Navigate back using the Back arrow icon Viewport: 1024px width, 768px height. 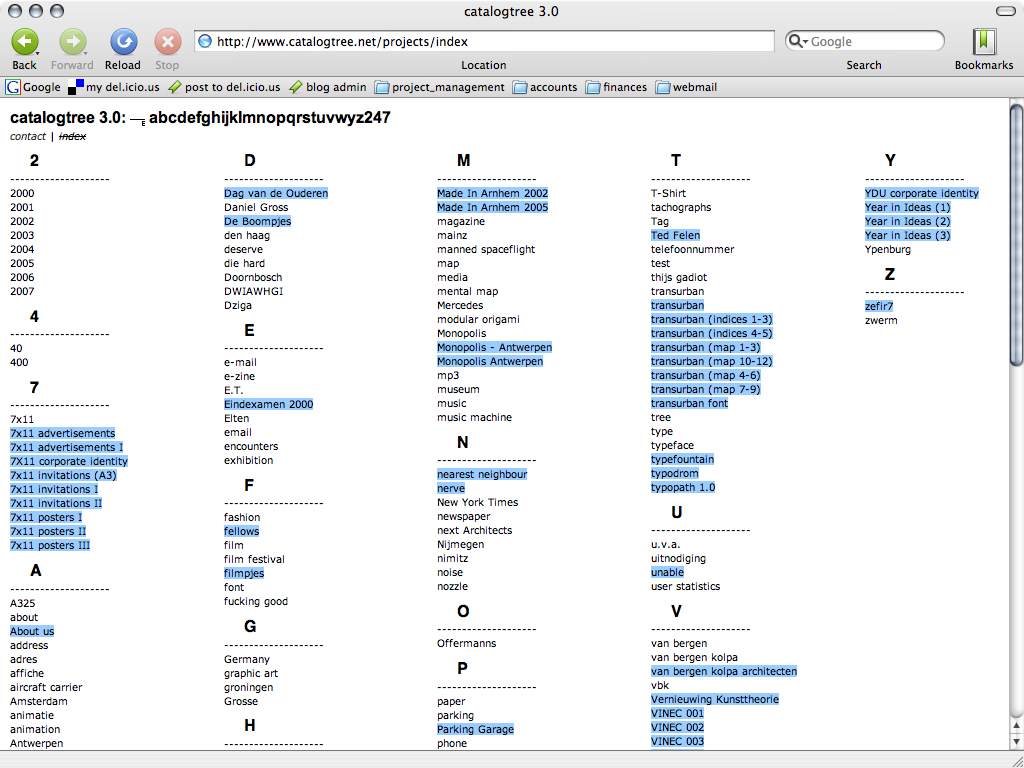click(x=23, y=43)
